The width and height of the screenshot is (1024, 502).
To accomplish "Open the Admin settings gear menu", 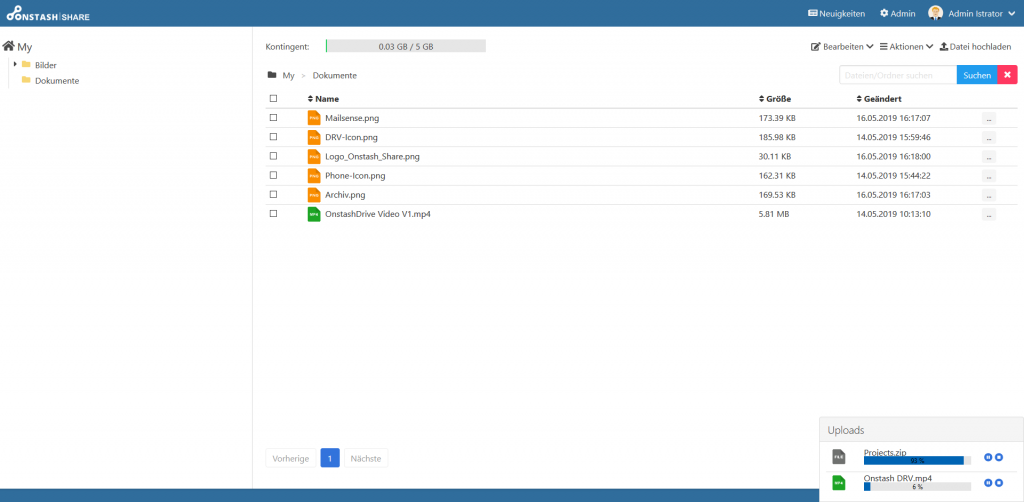I will (897, 13).
